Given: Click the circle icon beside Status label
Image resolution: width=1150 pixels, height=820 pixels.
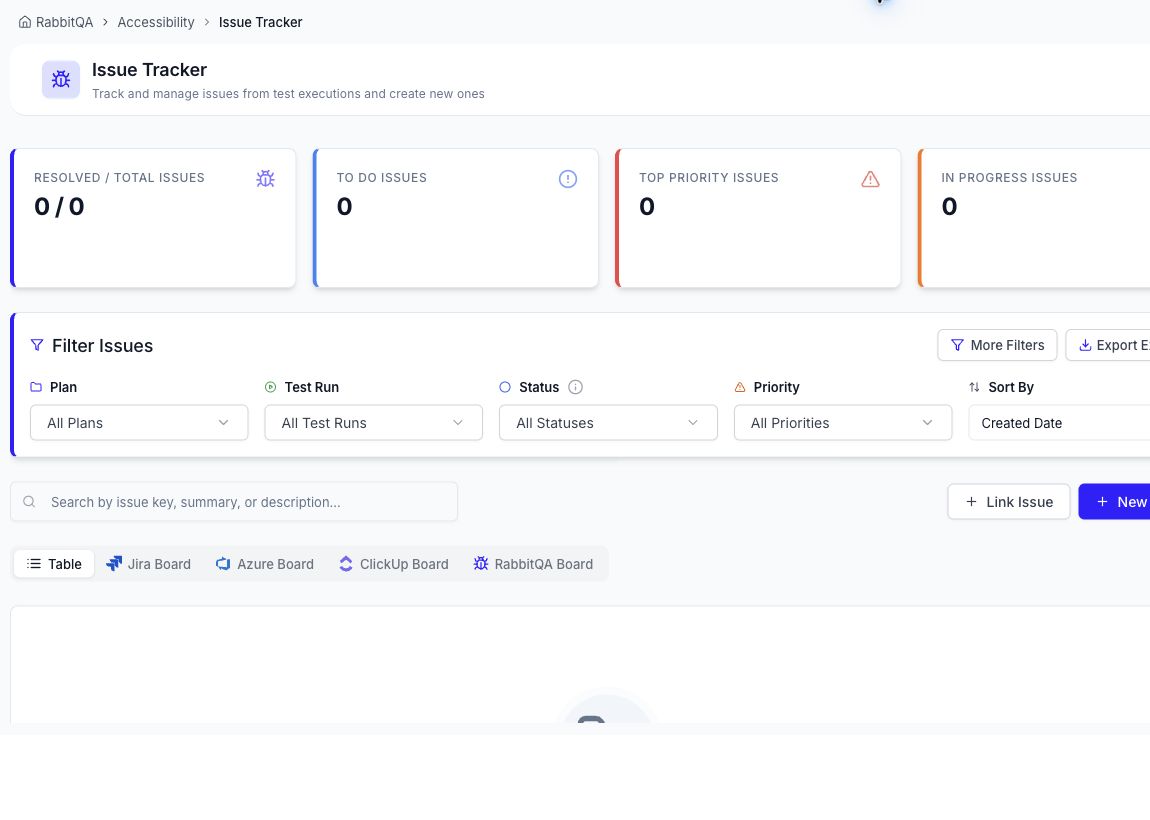Looking at the screenshot, I should point(505,387).
